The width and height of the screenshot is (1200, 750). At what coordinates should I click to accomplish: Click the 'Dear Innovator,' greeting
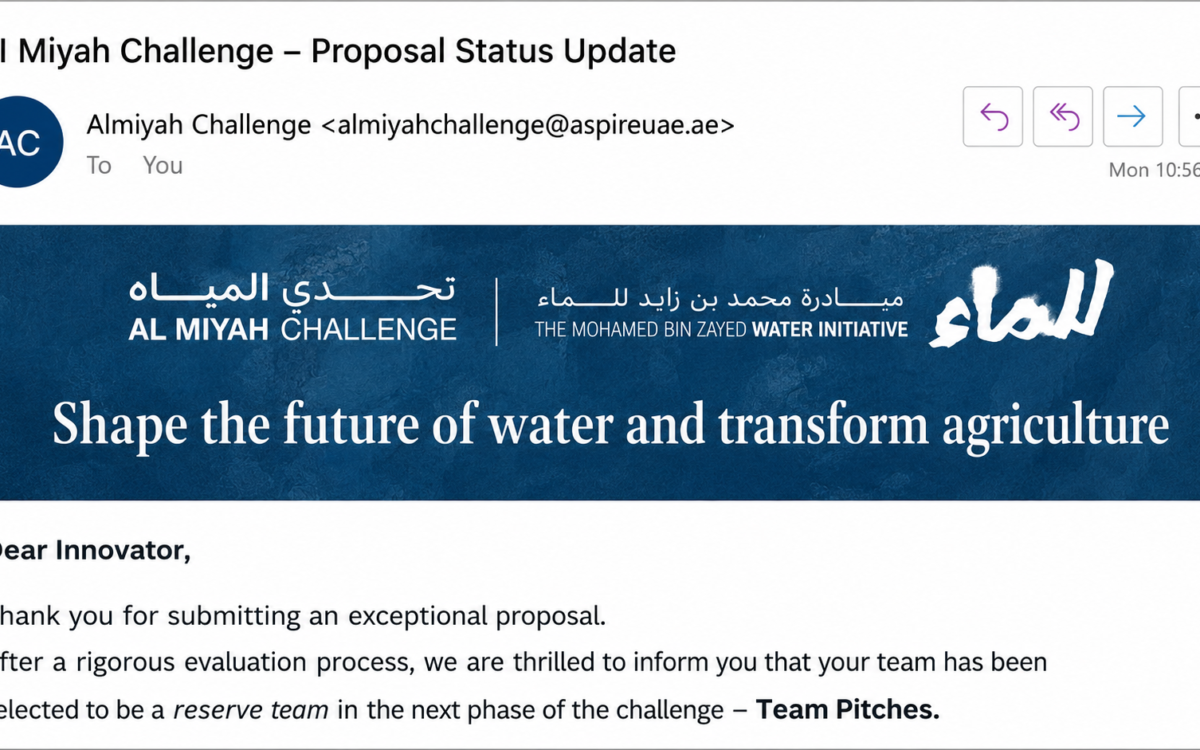tap(95, 550)
